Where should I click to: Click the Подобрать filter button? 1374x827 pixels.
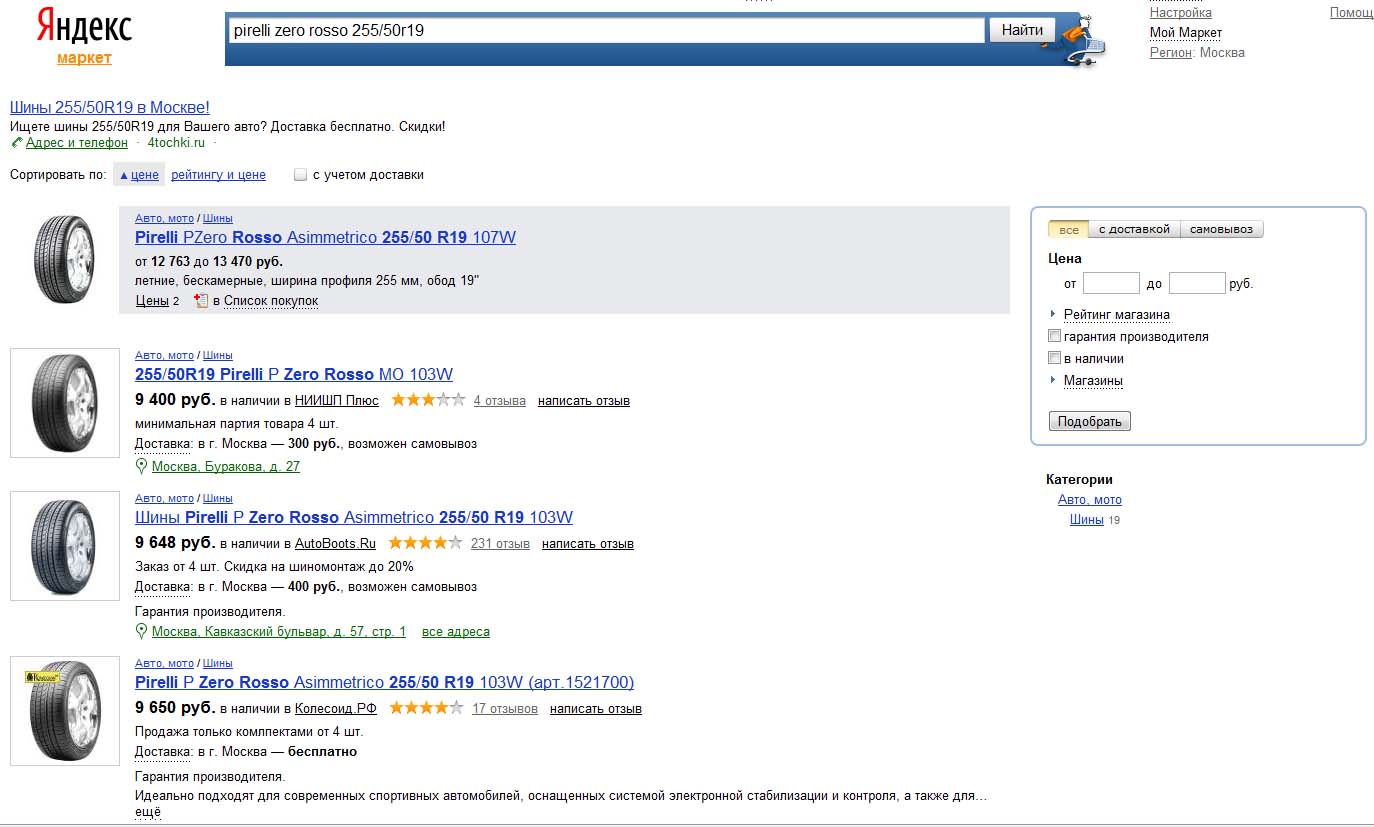1090,421
